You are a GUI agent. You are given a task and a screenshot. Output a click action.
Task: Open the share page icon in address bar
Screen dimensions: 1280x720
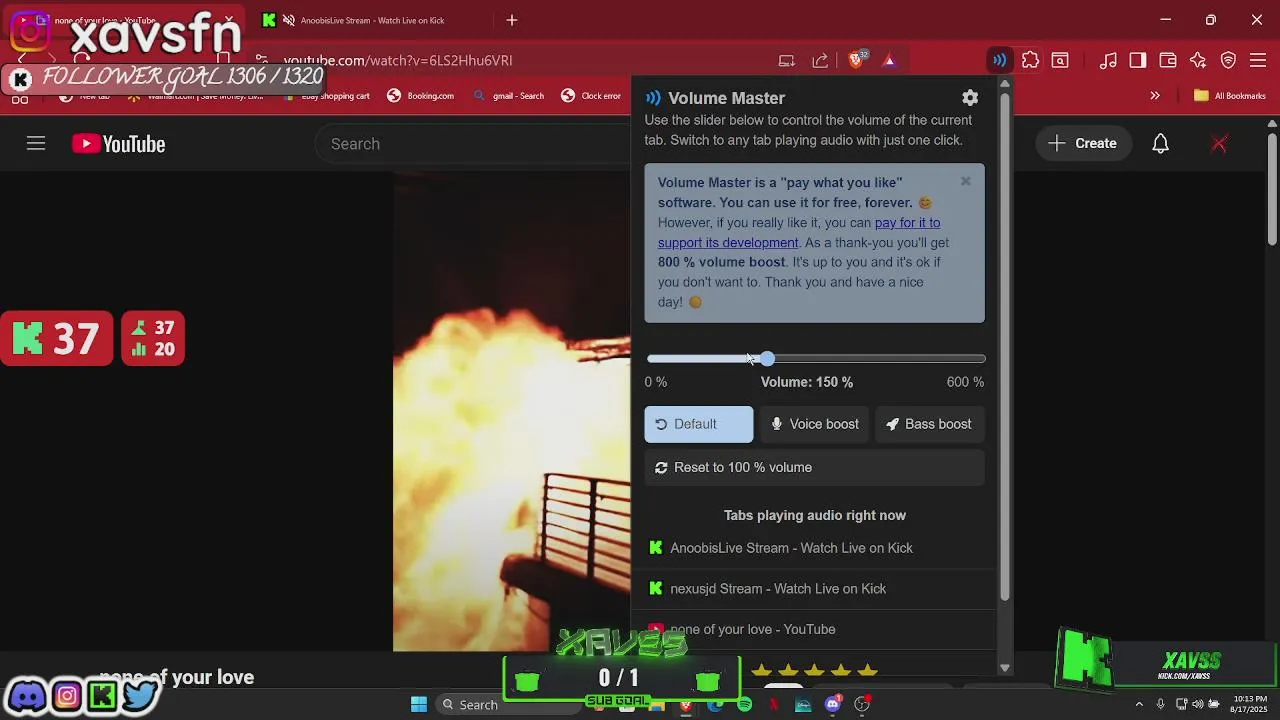click(820, 60)
